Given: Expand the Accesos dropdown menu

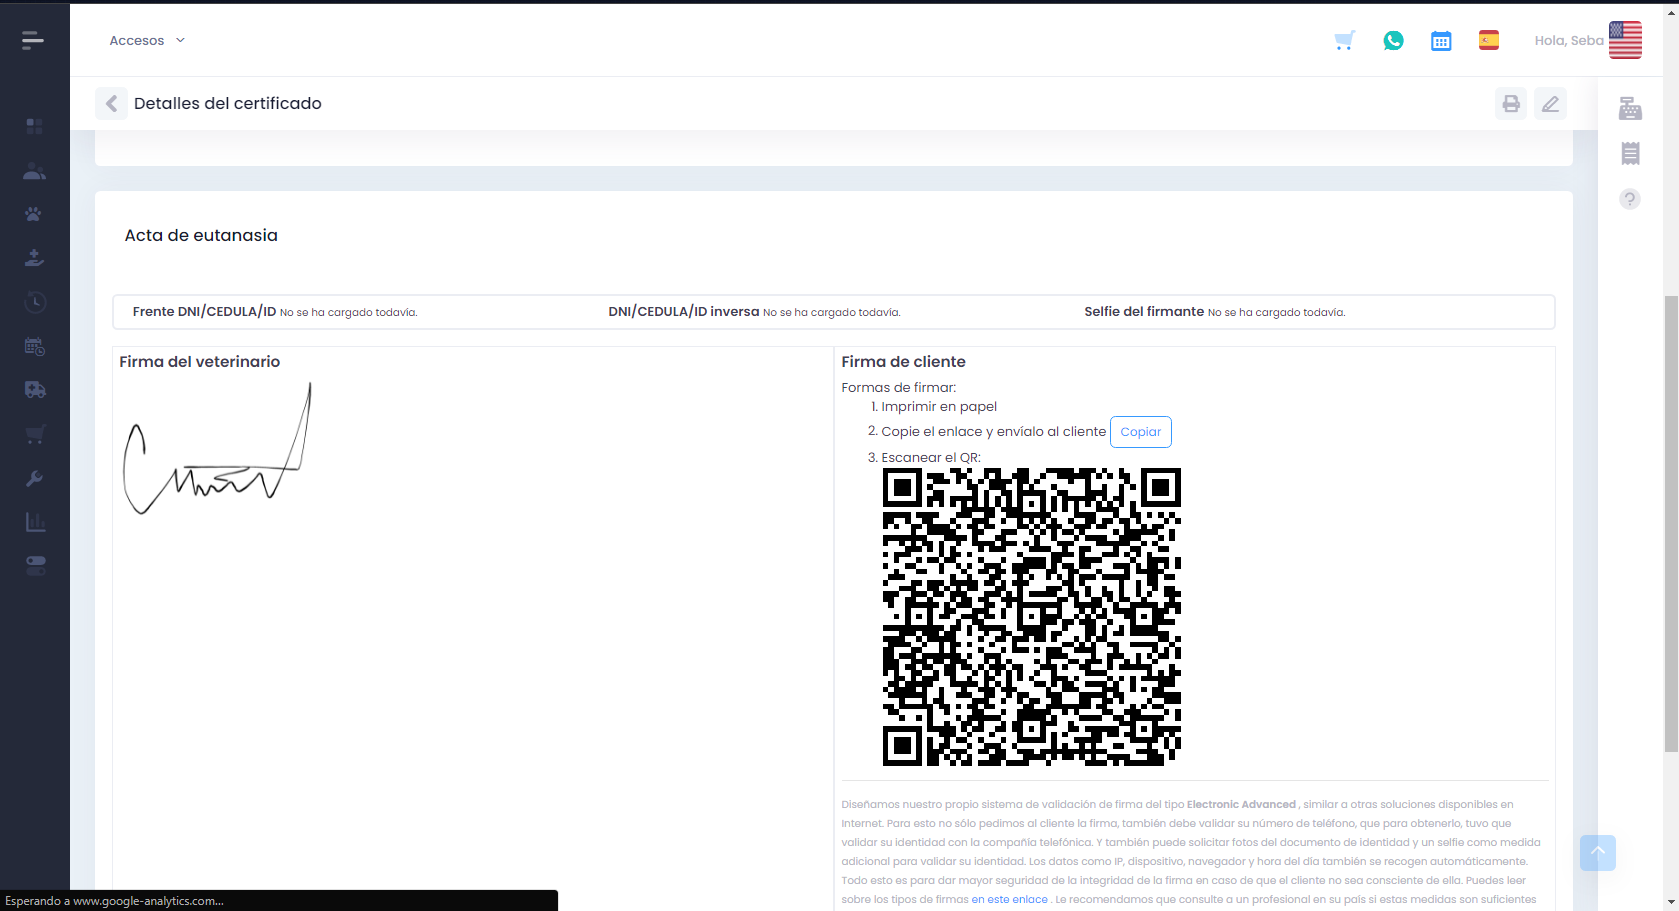Looking at the screenshot, I should (x=147, y=40).
